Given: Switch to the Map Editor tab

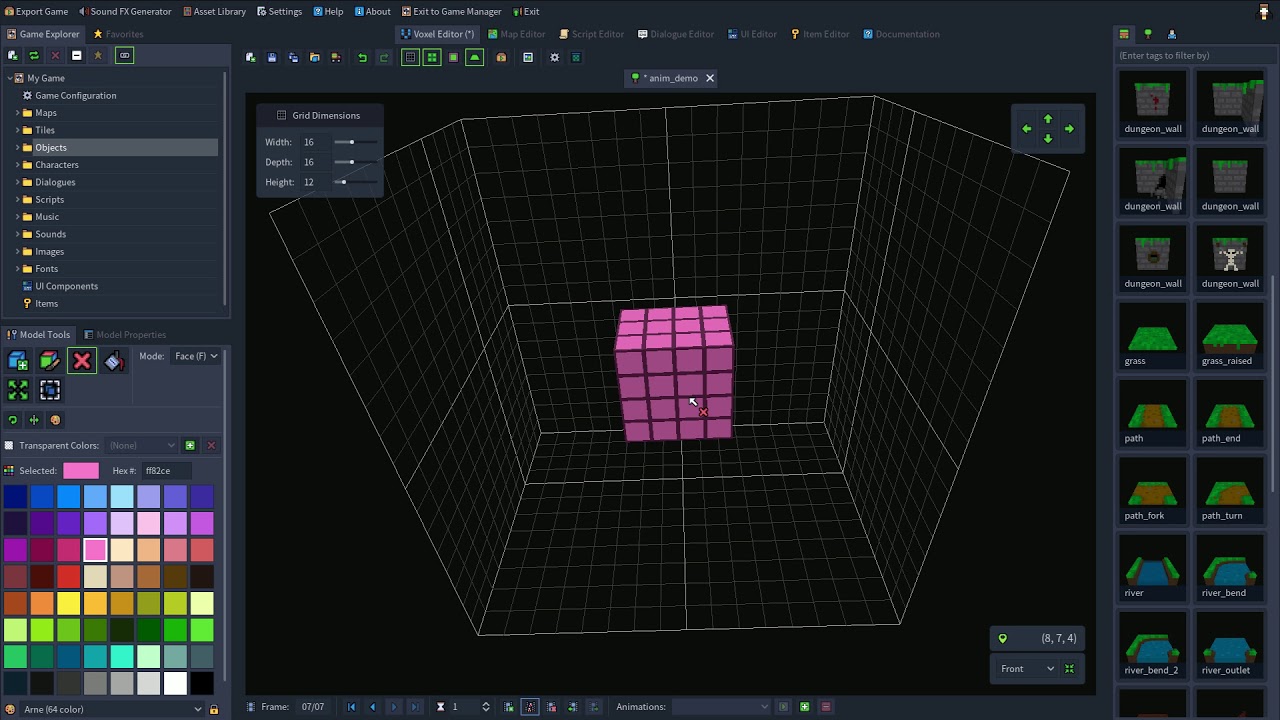Looking at the screenshot, I should tap(516, 34).
